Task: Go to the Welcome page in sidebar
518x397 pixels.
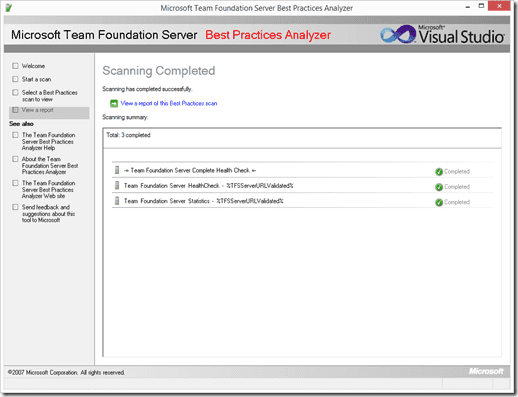Action: tap(33, 66)
